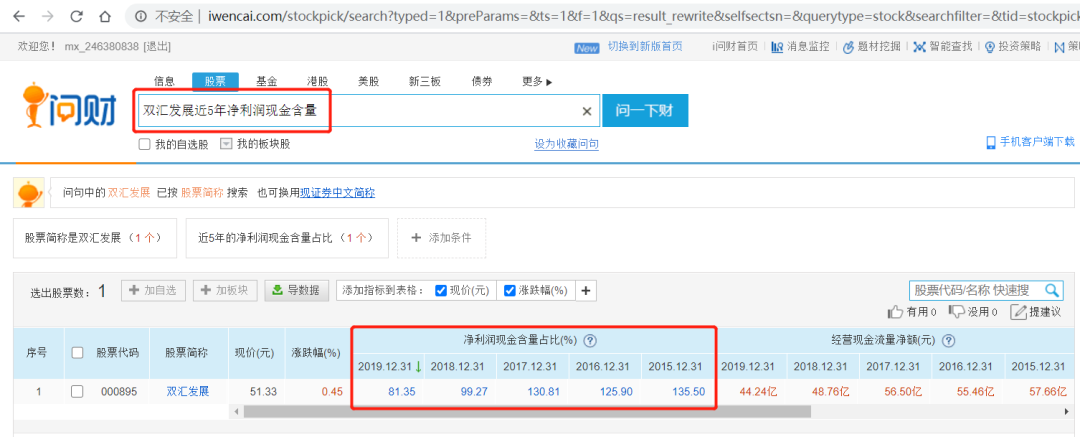Click help icon beside 经营现金流量净额(元)

(x=948, y=341)
